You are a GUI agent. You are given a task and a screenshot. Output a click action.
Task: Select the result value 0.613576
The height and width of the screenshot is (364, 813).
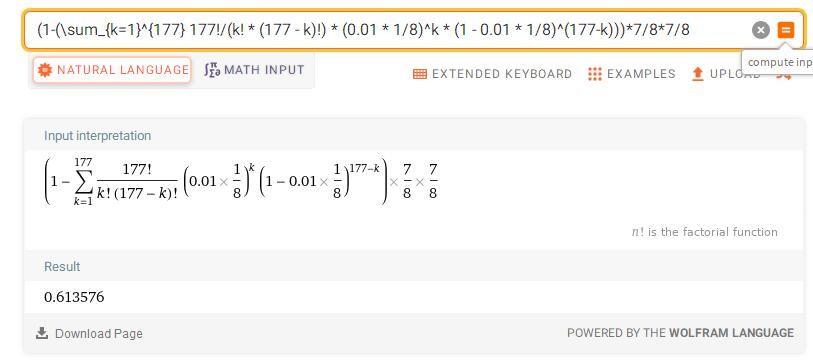[74, 297]
